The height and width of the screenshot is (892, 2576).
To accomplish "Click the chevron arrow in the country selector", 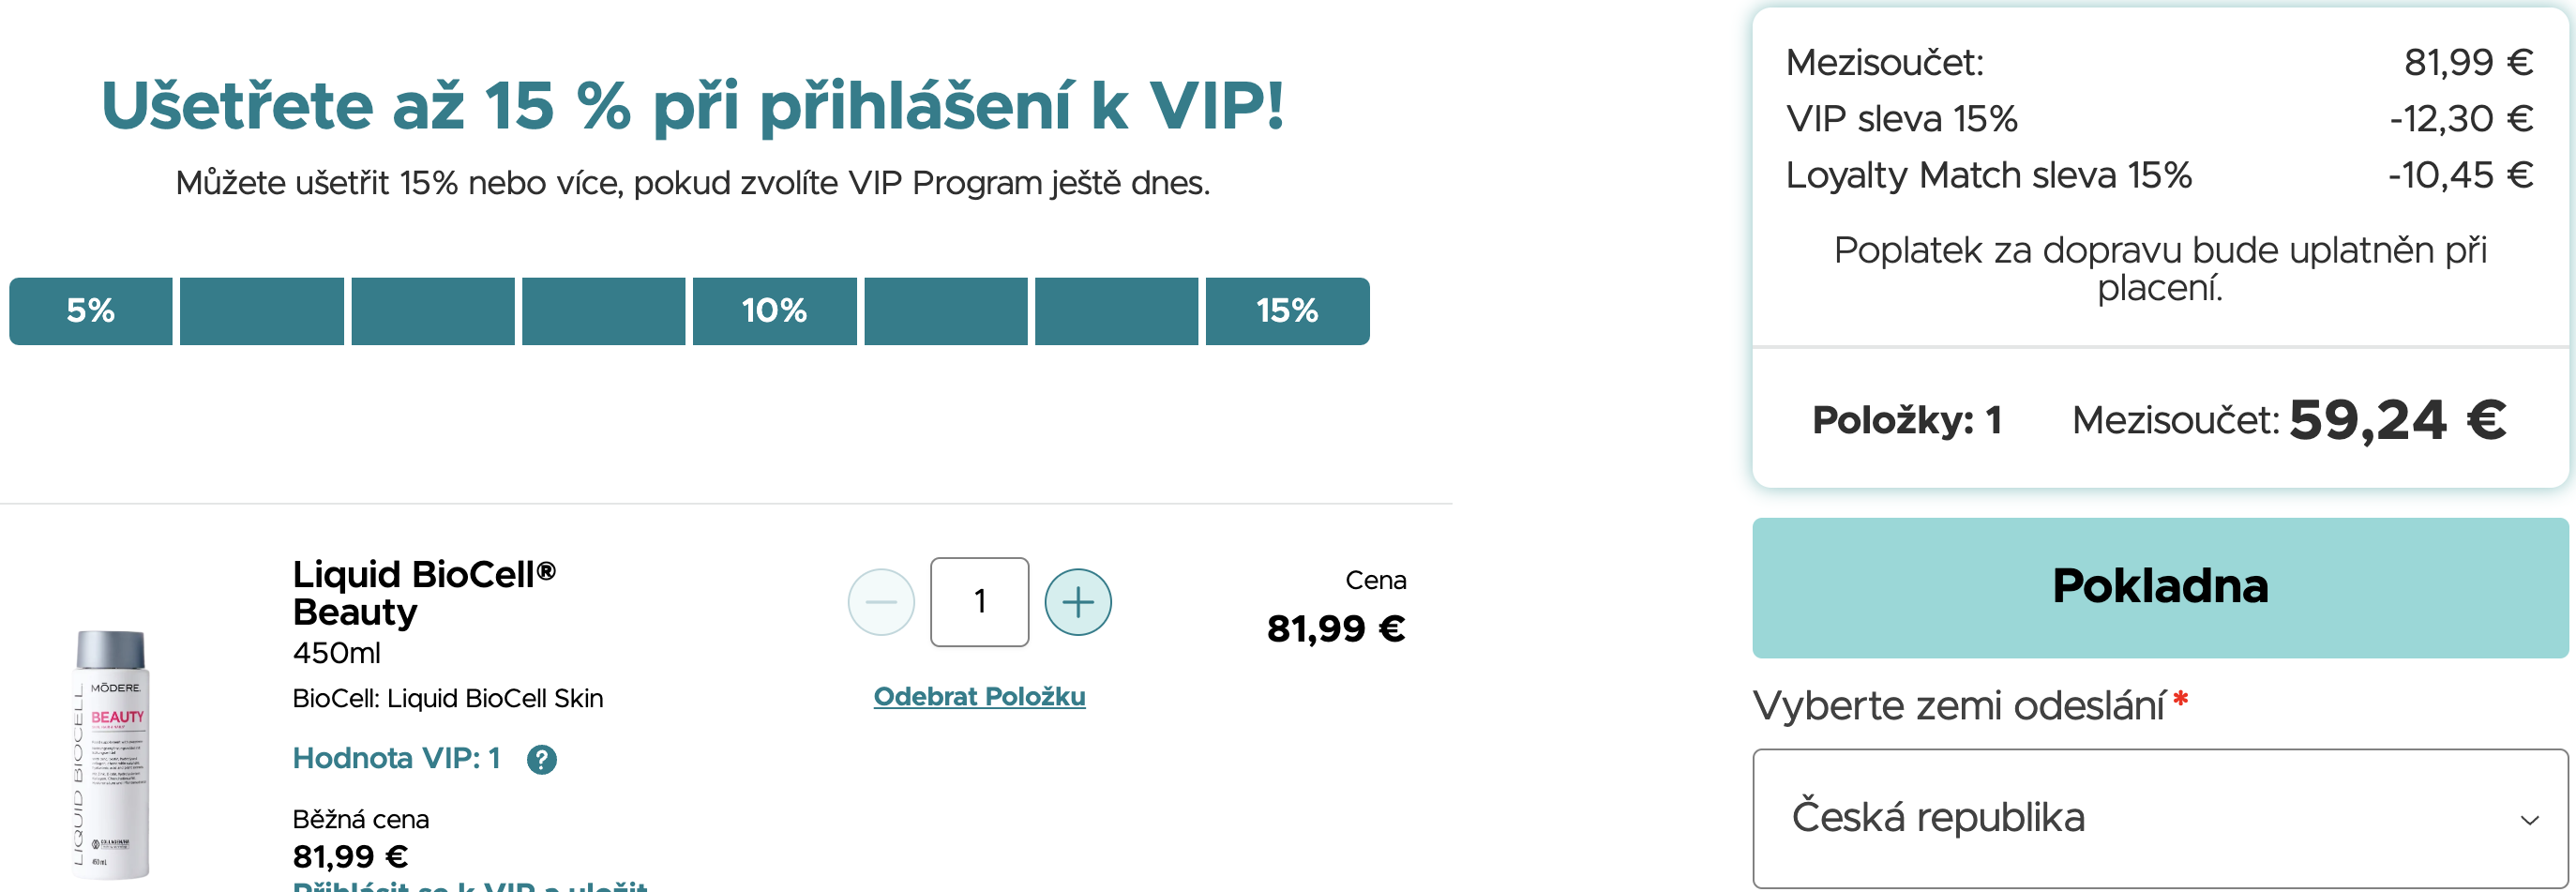I will (2529, 820).
